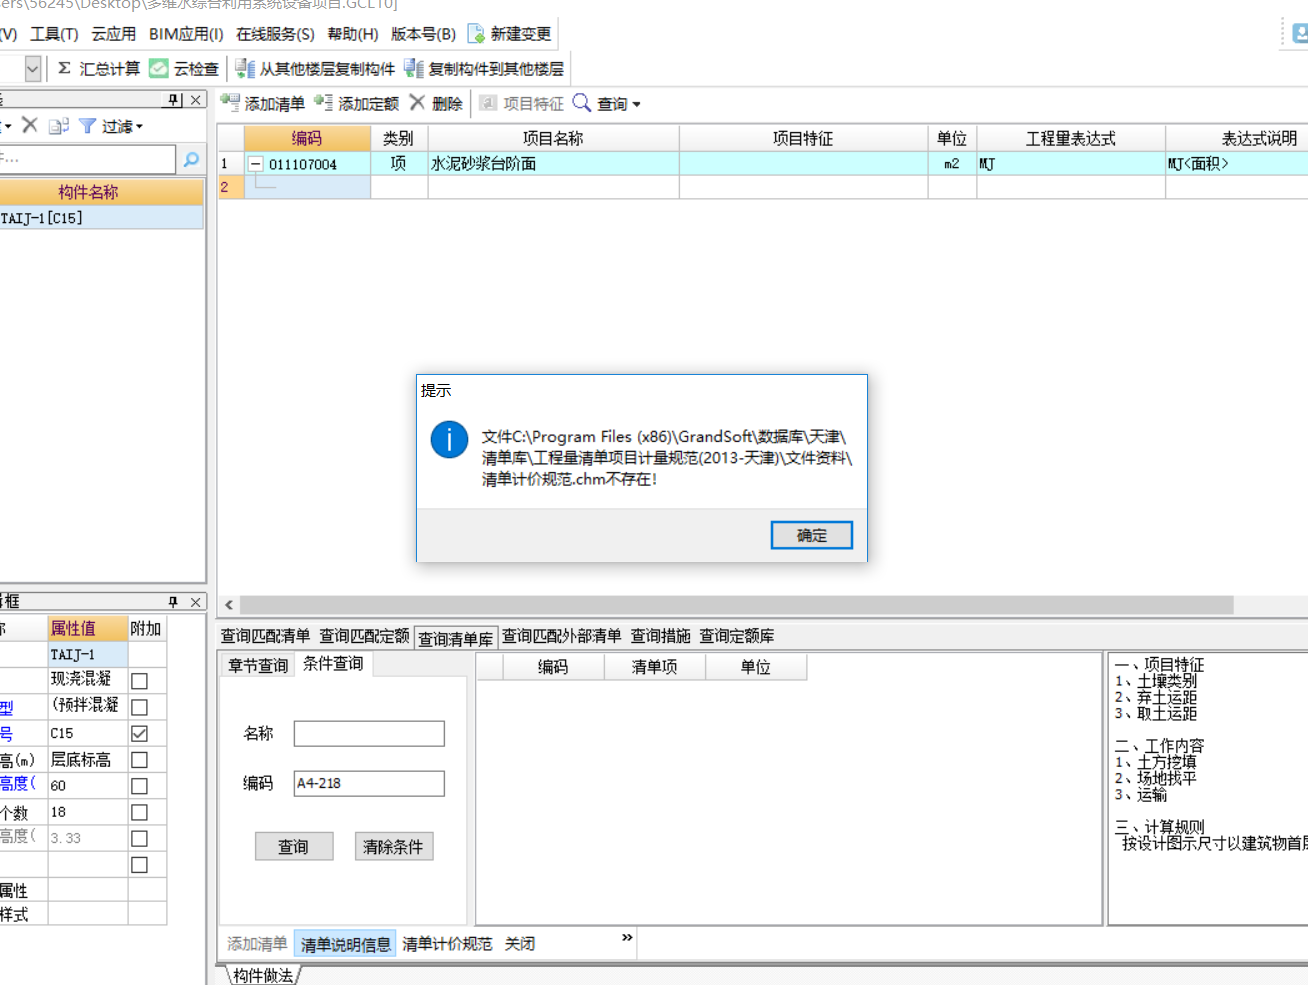
Task: Collapse the 011107004 row tree node
Action: (256, 164)
